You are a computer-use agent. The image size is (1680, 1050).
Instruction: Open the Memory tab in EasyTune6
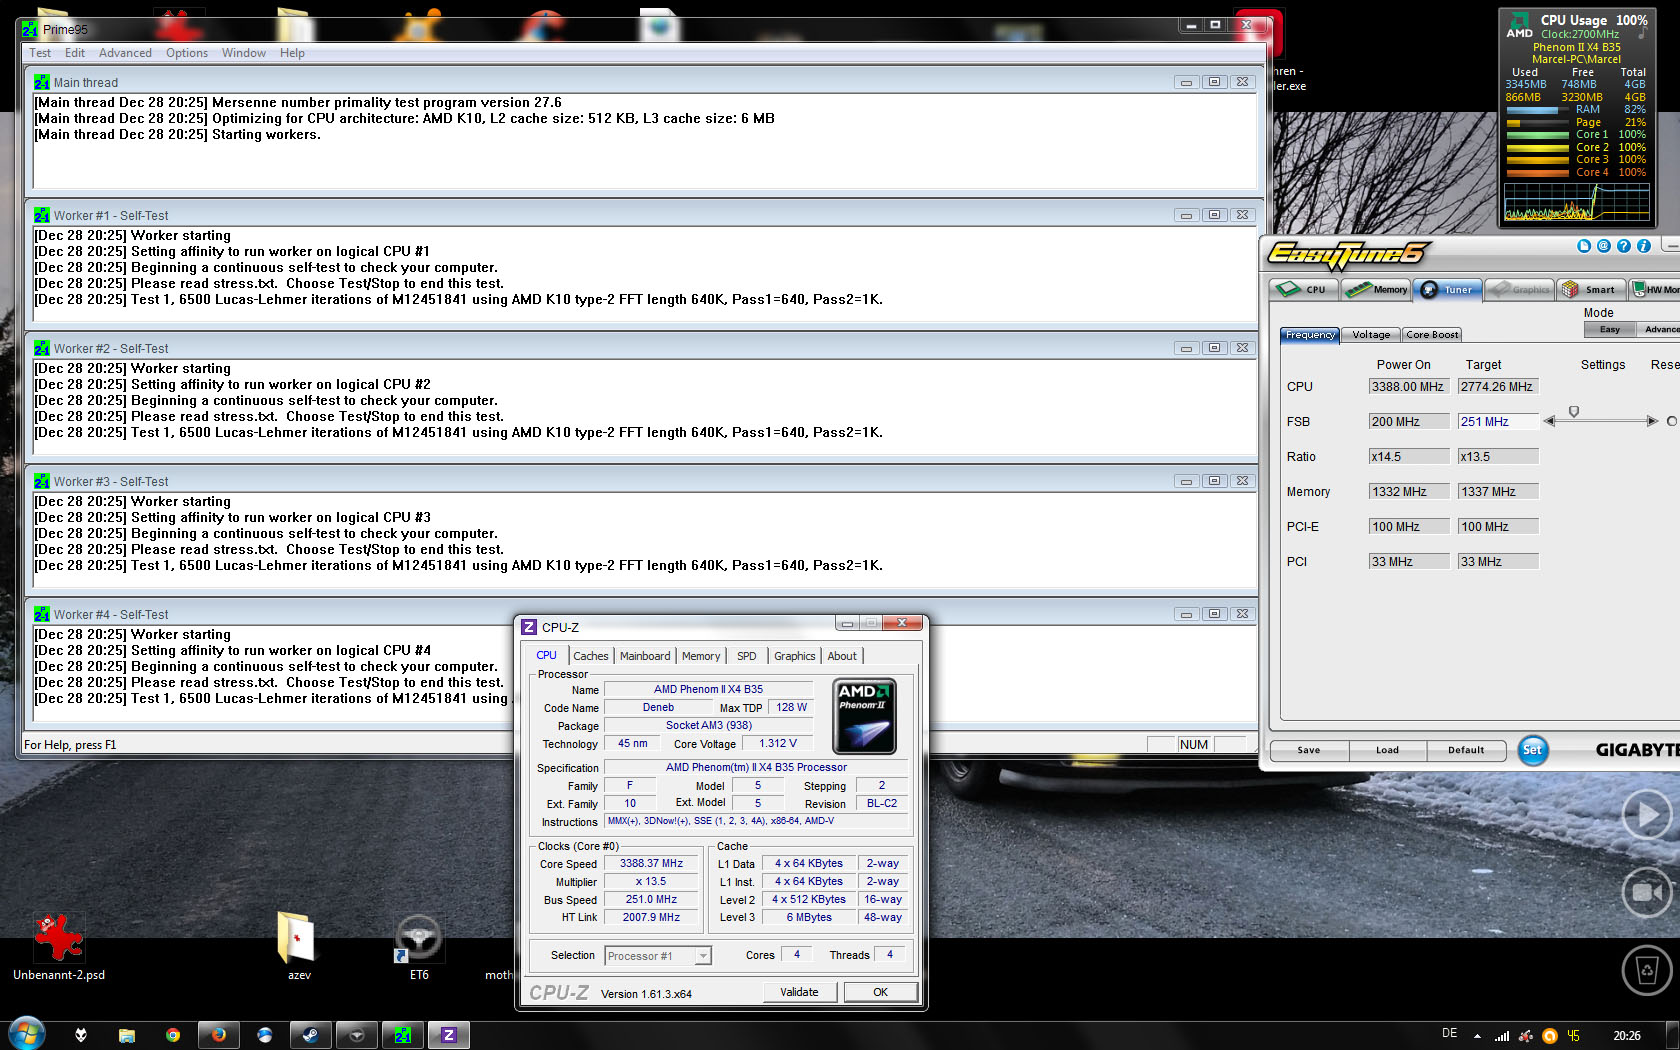[1377, 289]
